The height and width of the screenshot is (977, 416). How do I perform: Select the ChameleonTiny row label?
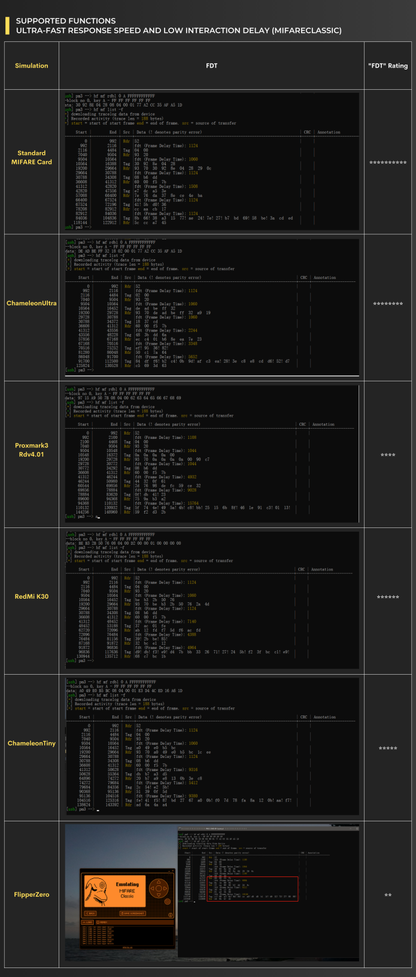(32, 743)
